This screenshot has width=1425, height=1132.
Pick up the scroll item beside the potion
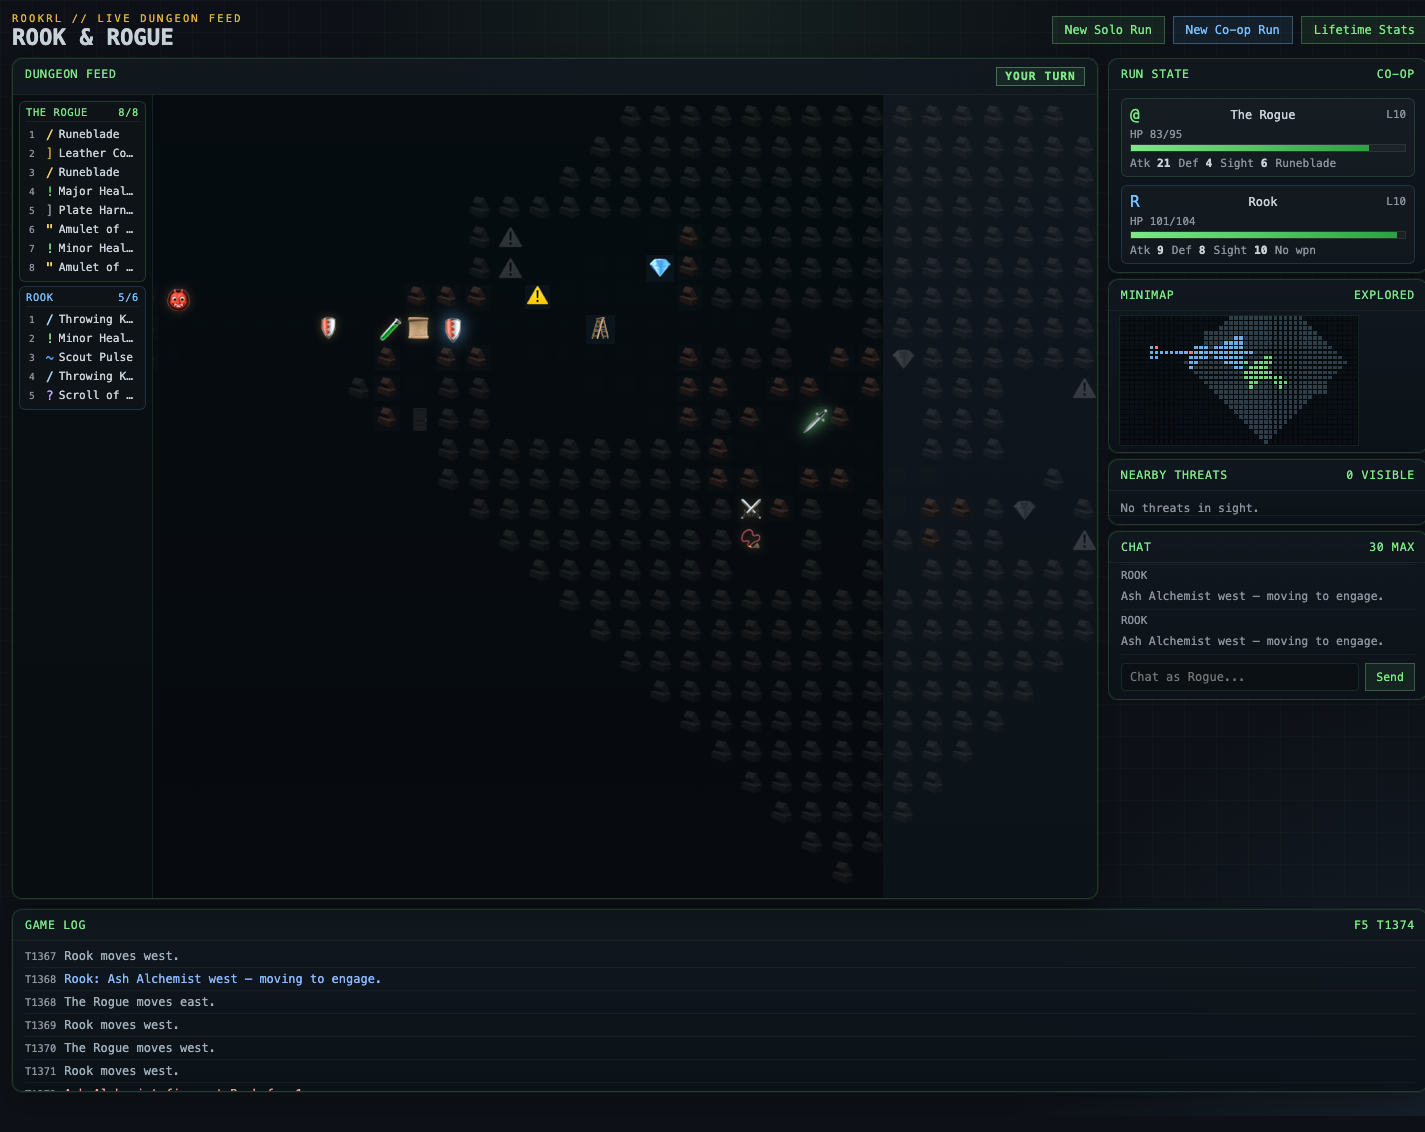pos(418,328)
